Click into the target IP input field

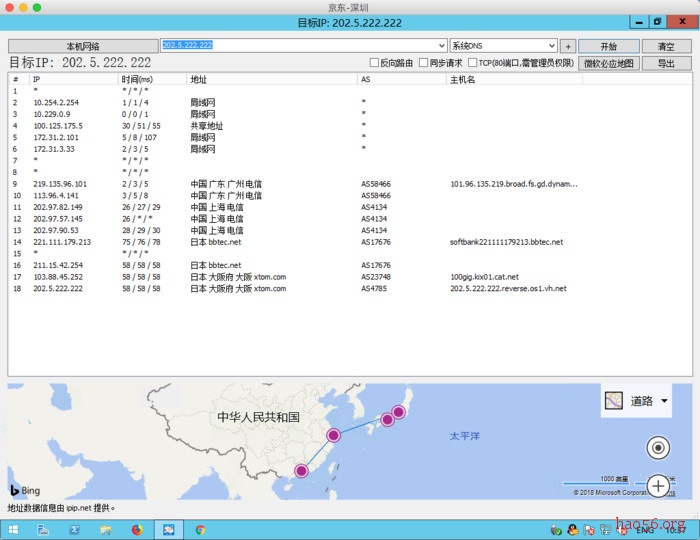click(299, 46)
